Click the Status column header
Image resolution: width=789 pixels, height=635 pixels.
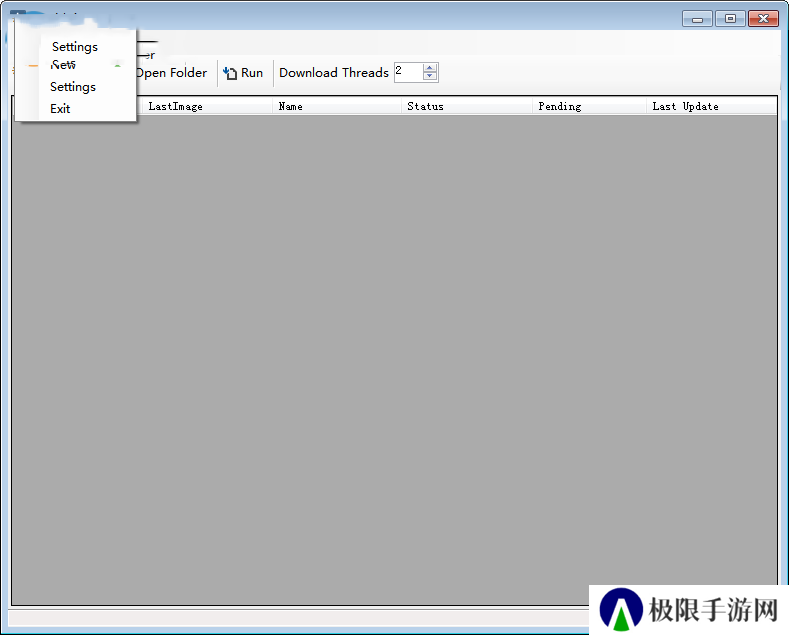click(x=466, y=106)
